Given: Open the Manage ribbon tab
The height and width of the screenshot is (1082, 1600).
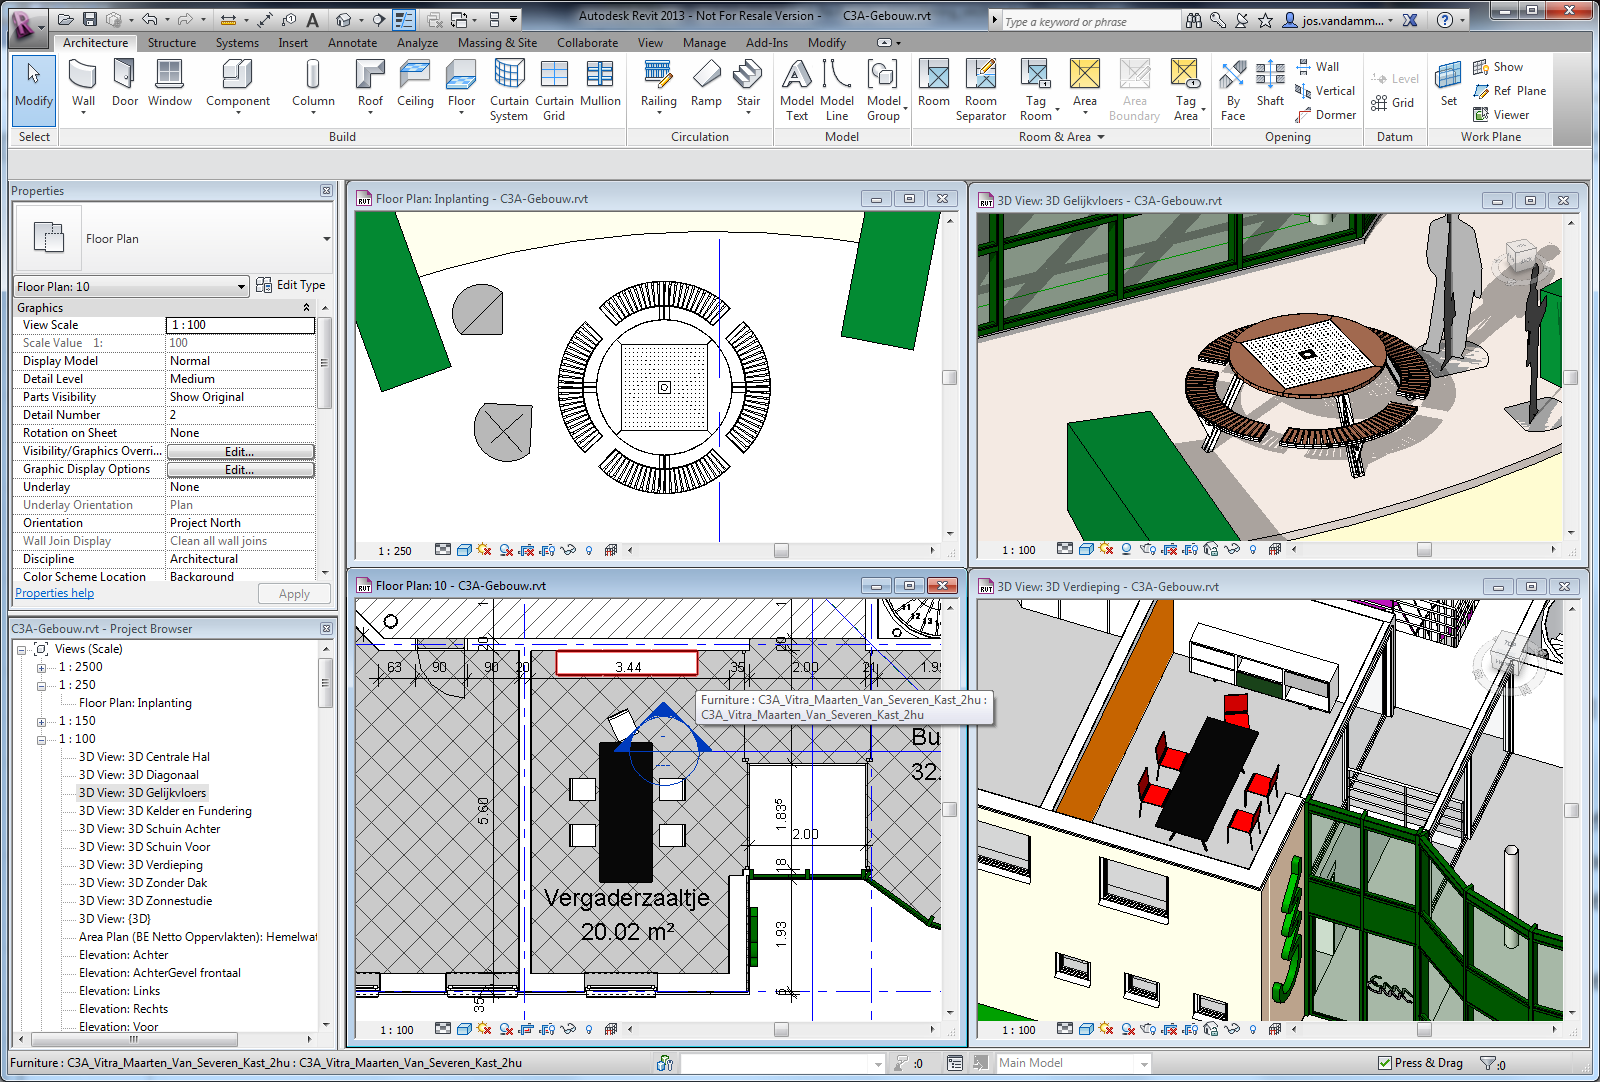Looking at the screenshot, I should pos(704,43).
